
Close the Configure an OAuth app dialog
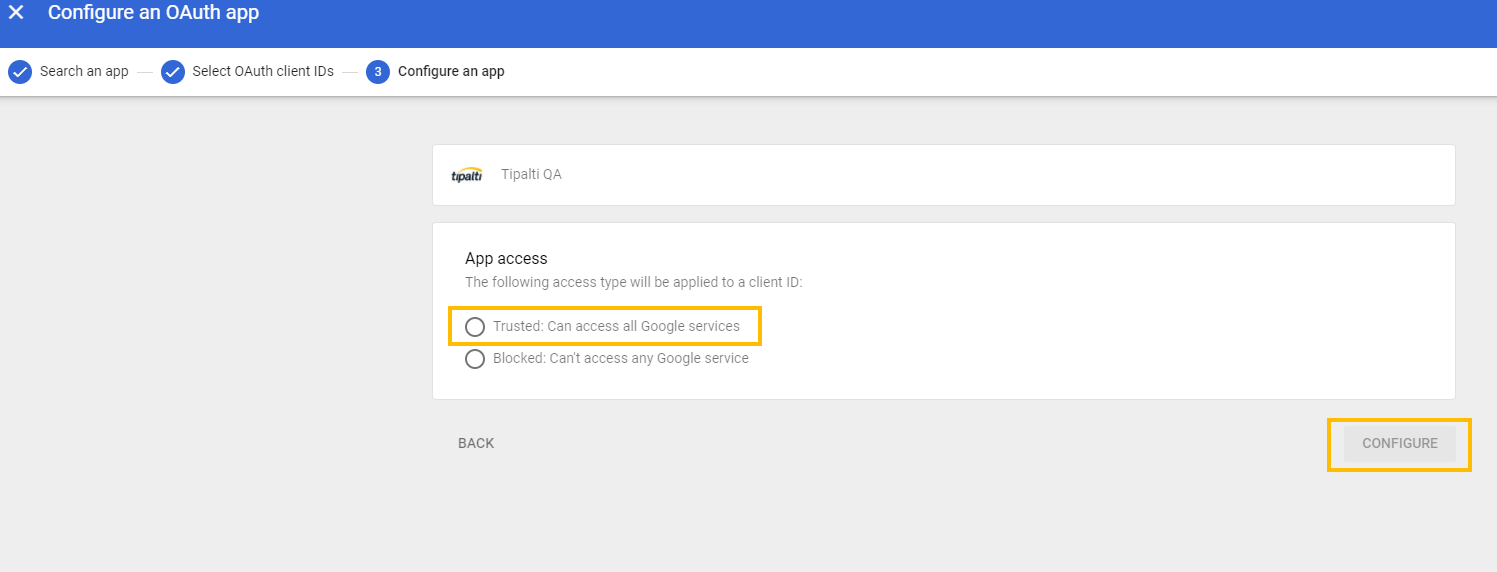(x=16, y=13)
